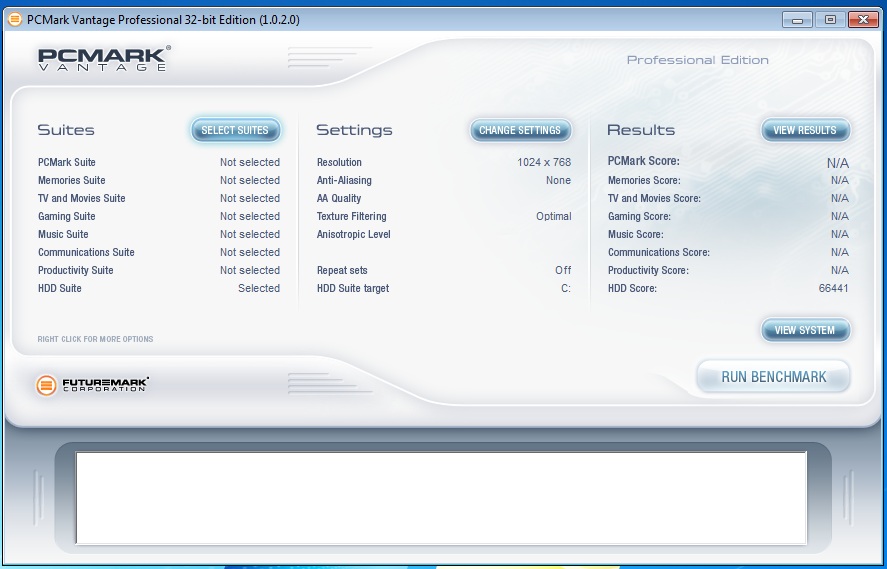This screenshot has width=887, height=569.
Task: Click the Music Suite label
Action: tap(63, 234)
